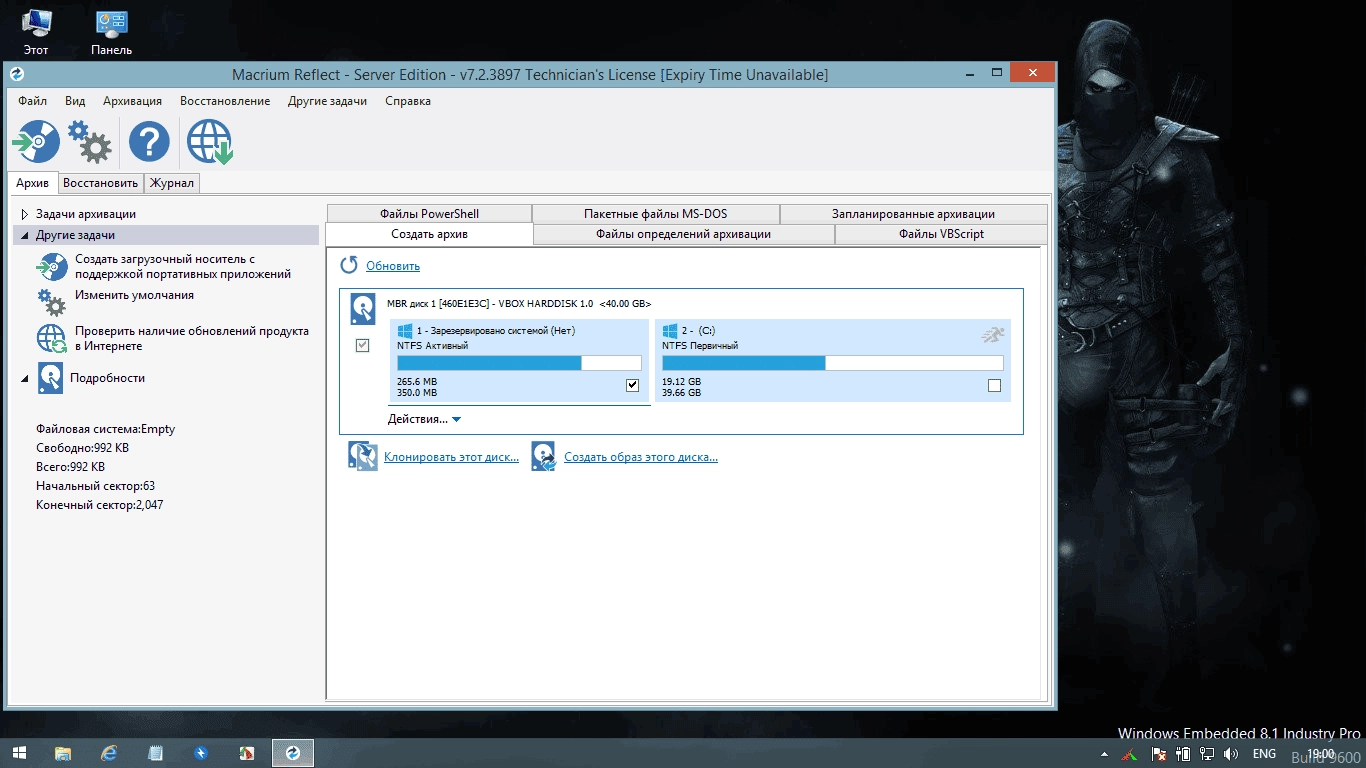Click the taskbar clock showing 19:00
This screenshot has width=1366, height=768.
pyautogui.click(x=1321, y=754)
